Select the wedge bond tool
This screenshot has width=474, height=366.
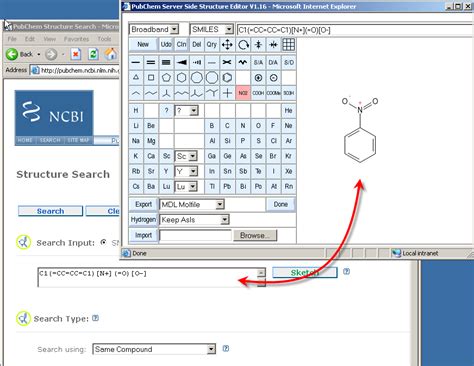[x=181, y=62]
